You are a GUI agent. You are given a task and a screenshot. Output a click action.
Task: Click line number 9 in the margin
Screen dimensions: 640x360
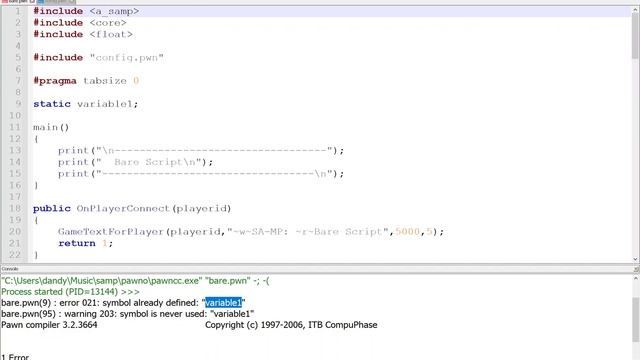click(x=18, y=104)
